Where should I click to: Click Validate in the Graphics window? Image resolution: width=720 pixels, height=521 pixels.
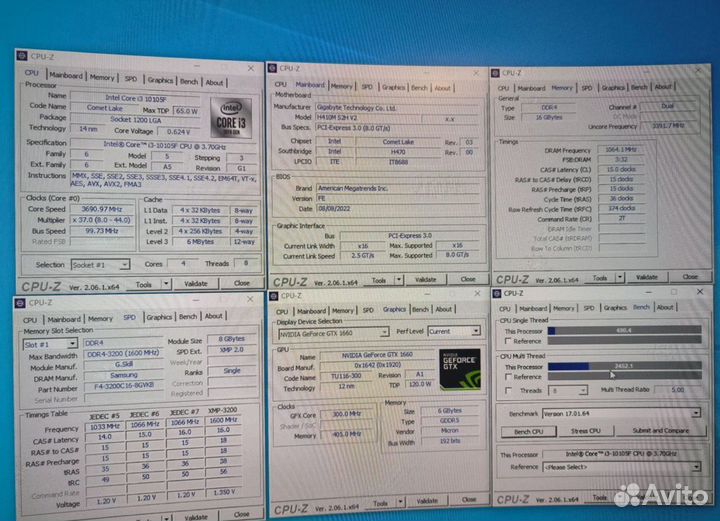tap(427, 501)
